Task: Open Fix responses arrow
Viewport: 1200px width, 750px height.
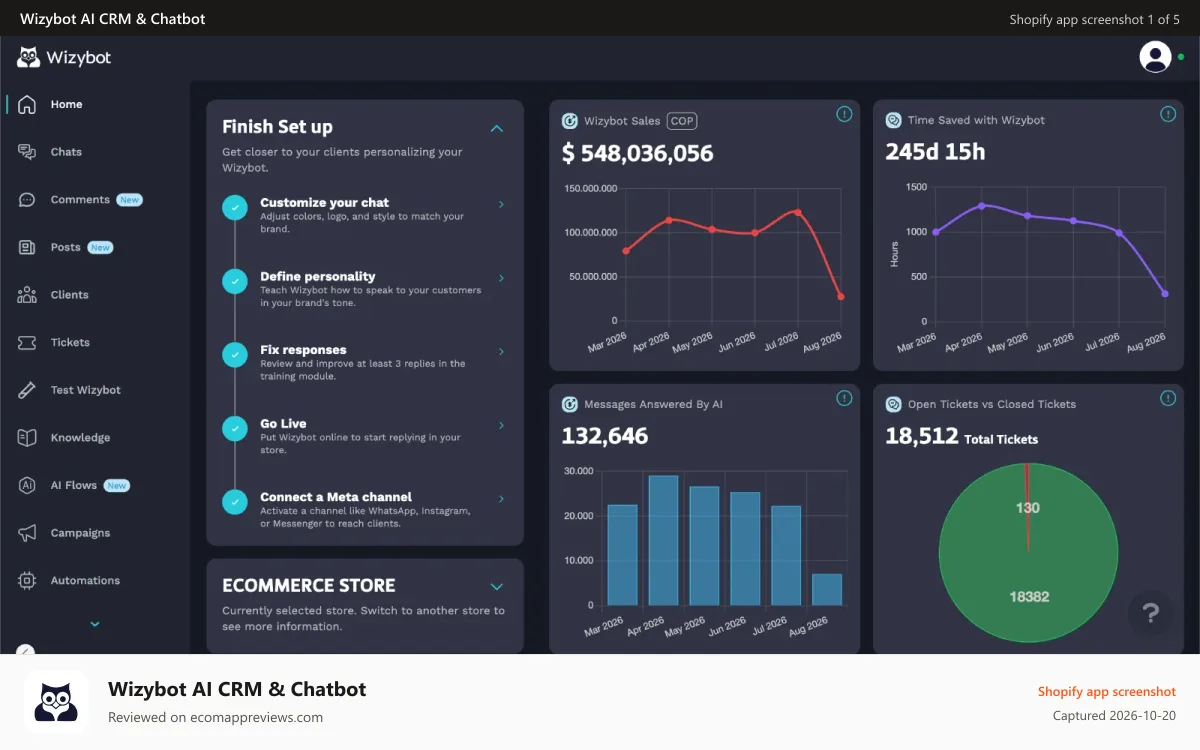Action: [501, 352]
